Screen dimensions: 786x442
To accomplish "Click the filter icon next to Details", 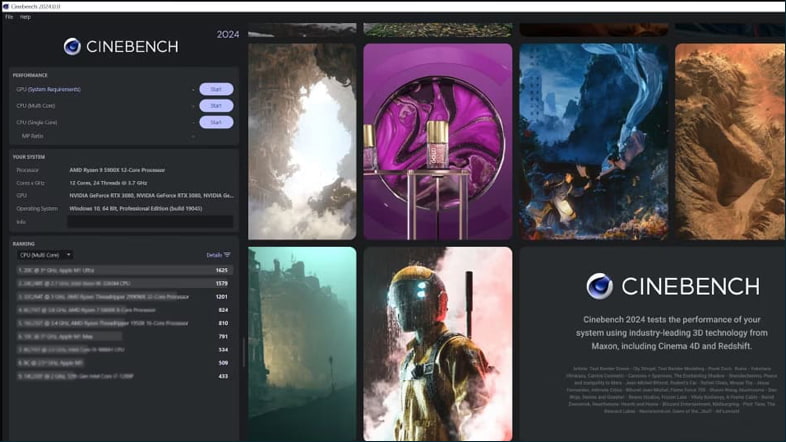I will (227, 255).
